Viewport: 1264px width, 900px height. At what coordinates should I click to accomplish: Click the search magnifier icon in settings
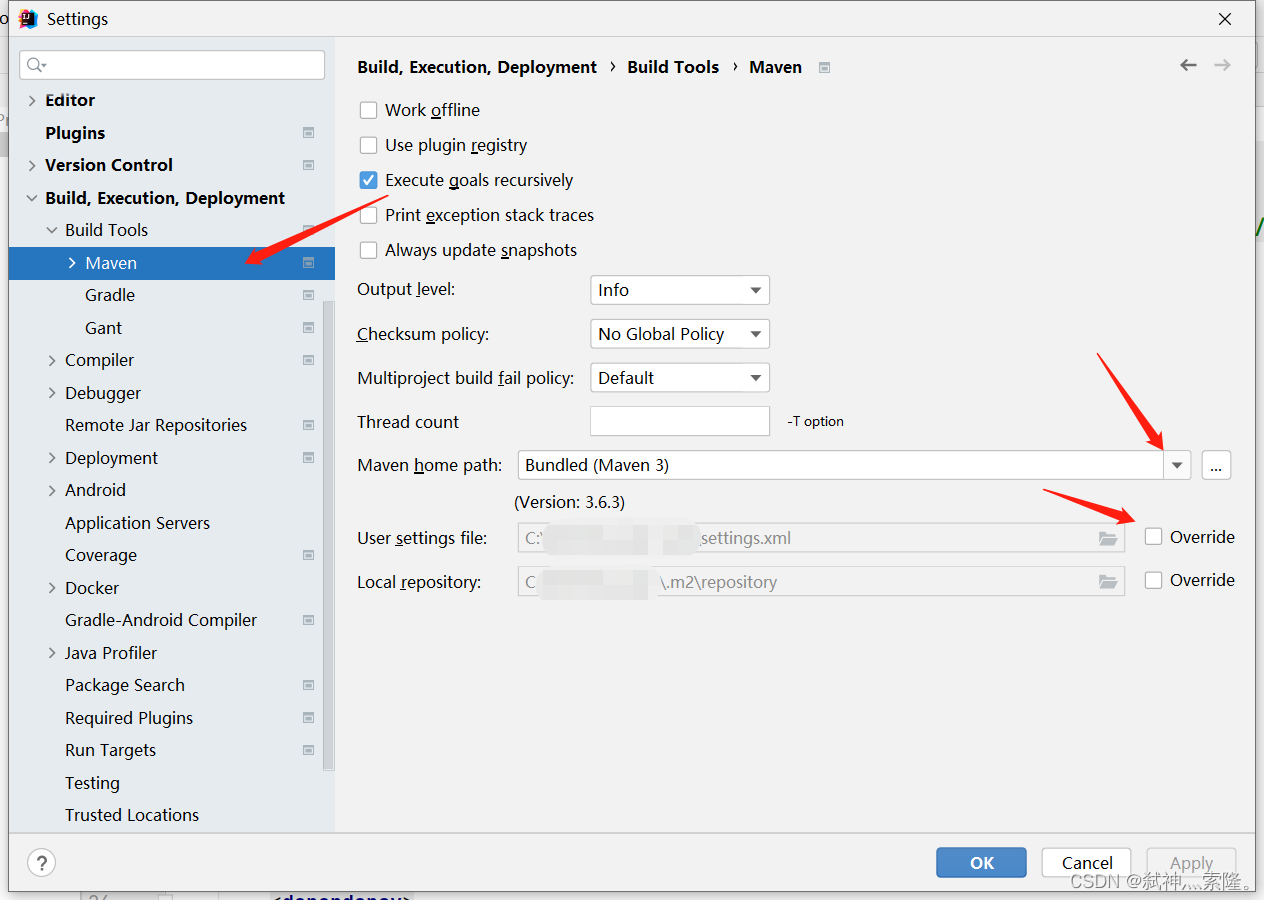coord(36,65)
